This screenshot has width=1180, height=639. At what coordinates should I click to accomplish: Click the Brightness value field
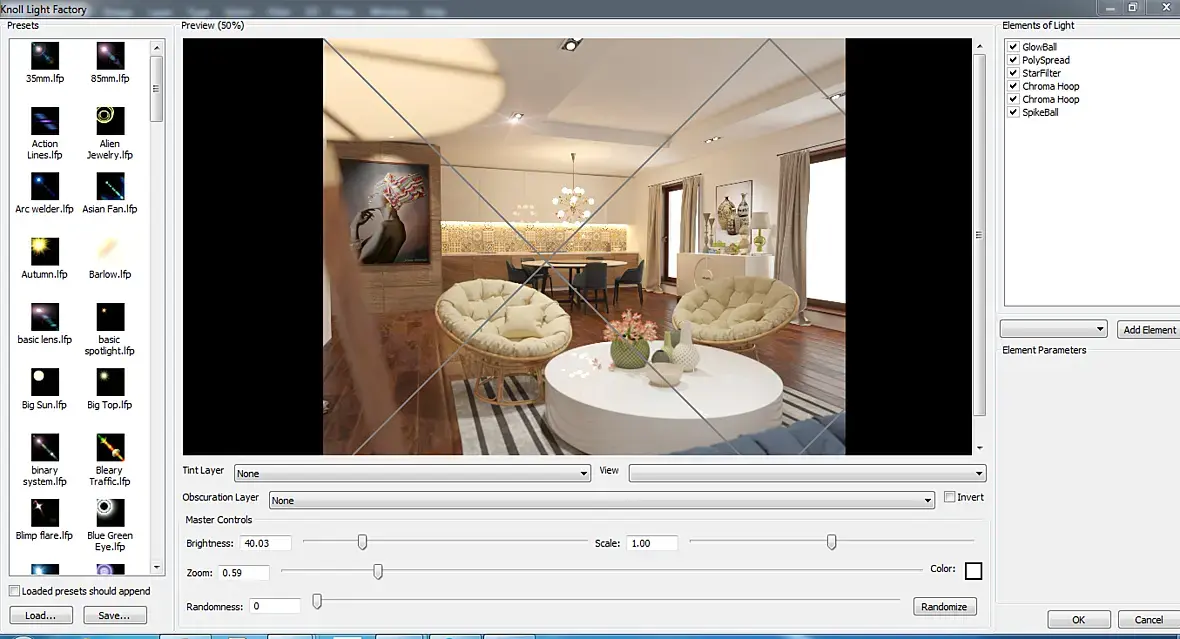click(266, 543)
